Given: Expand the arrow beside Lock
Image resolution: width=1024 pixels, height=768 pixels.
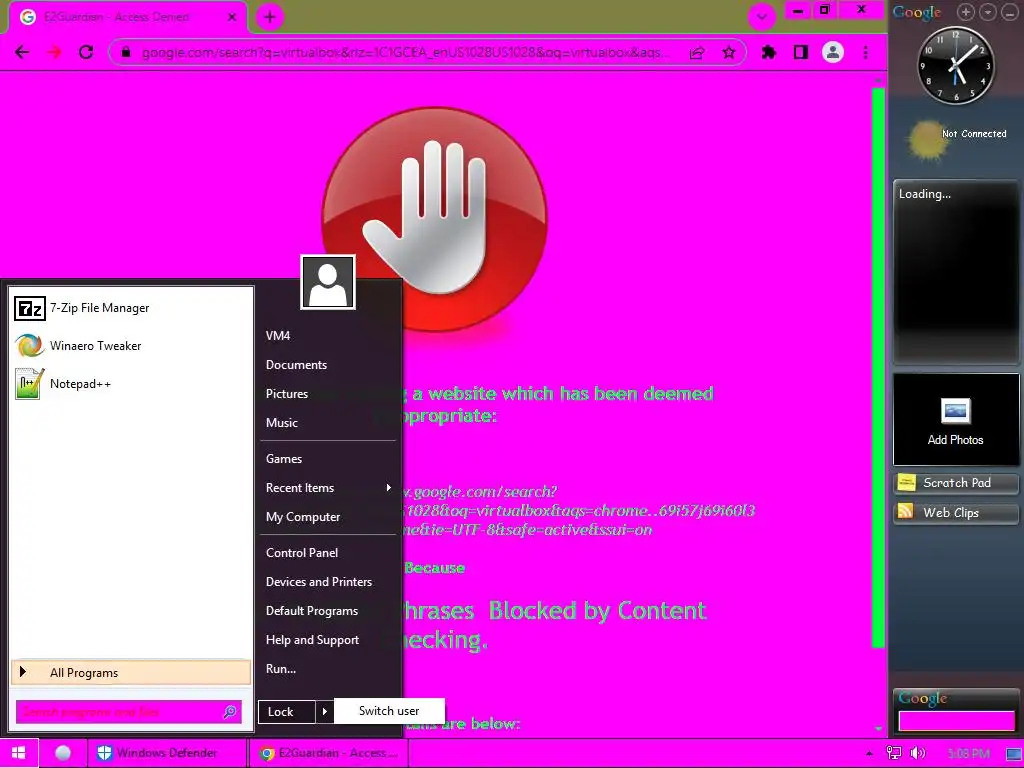Looking at the screenshot, I should pyautogui.click(x=325, y=712).
